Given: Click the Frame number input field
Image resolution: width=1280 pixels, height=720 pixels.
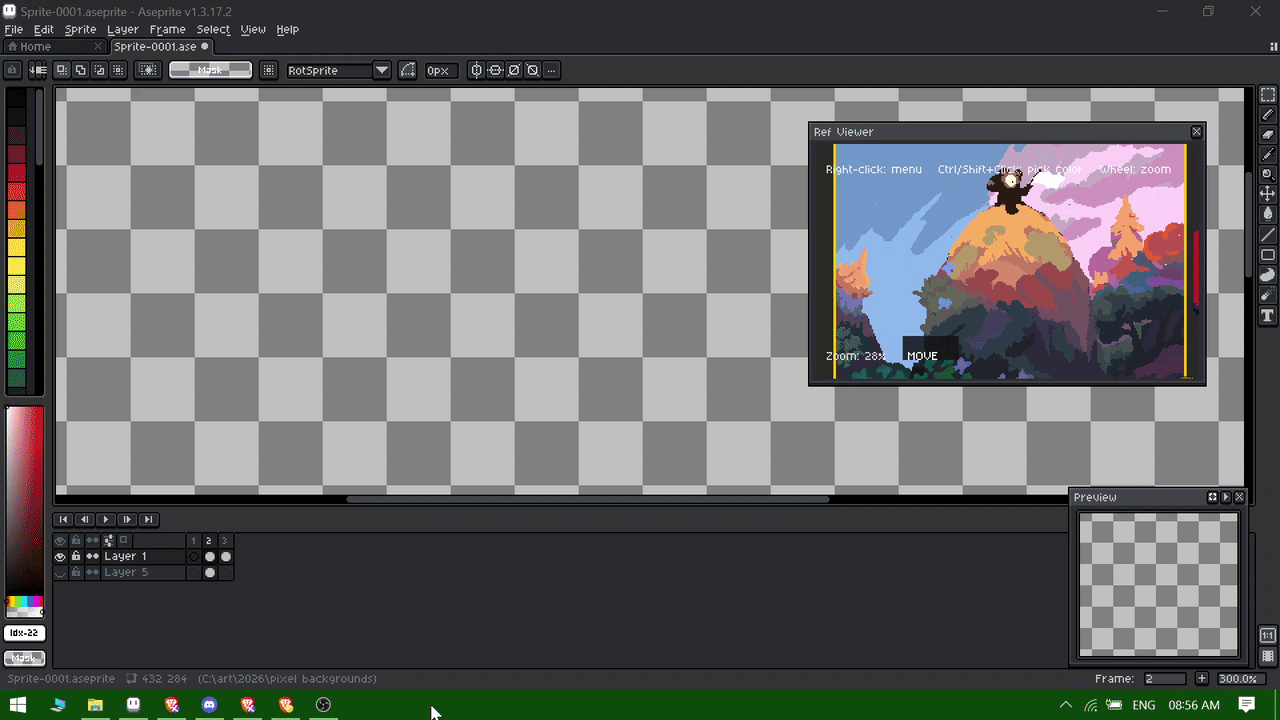Looking at the screenshot, I should [x=1166, y=678].
